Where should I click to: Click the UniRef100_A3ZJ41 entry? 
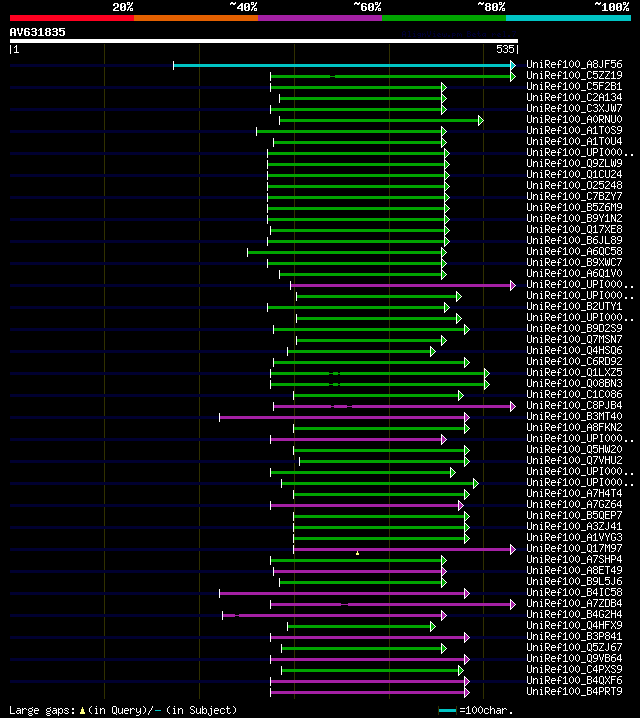tap(574, 526)
